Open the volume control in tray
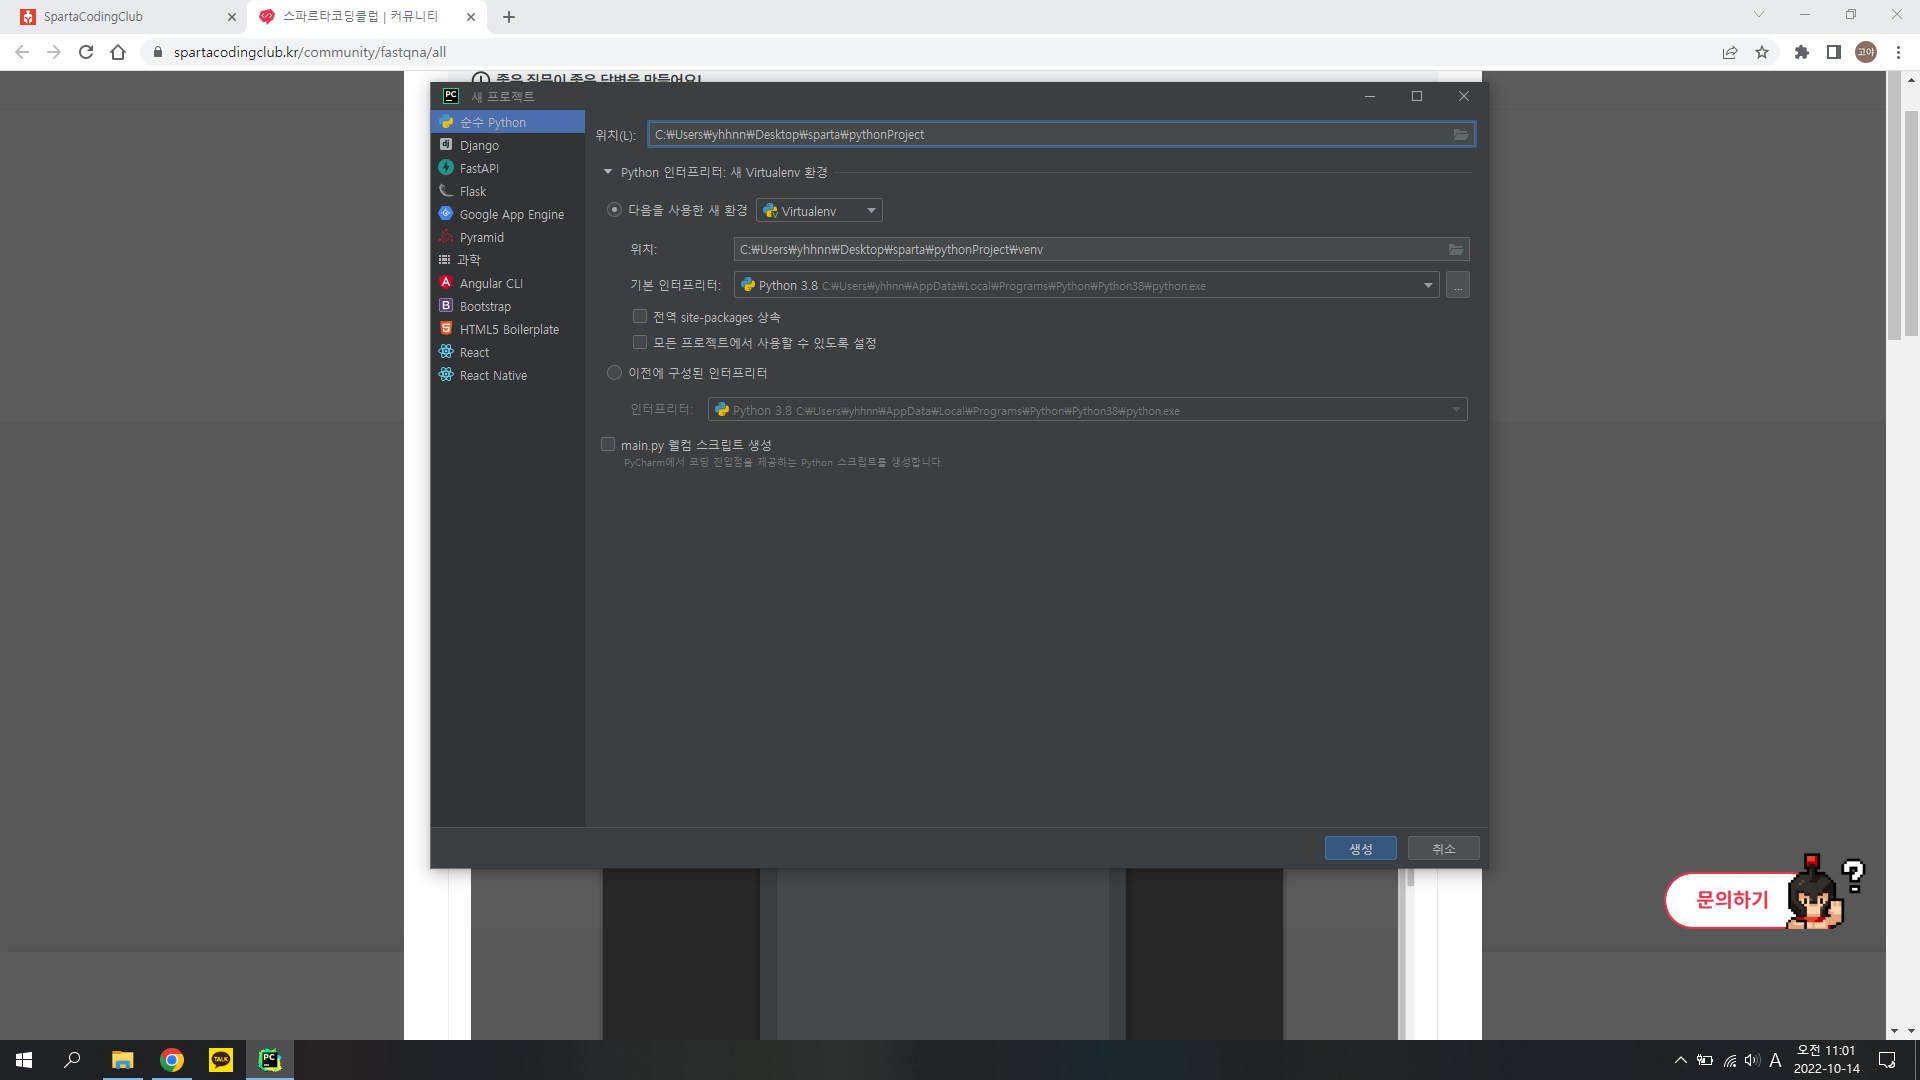The image size is (1920, 1080). coord(1752,1060)
